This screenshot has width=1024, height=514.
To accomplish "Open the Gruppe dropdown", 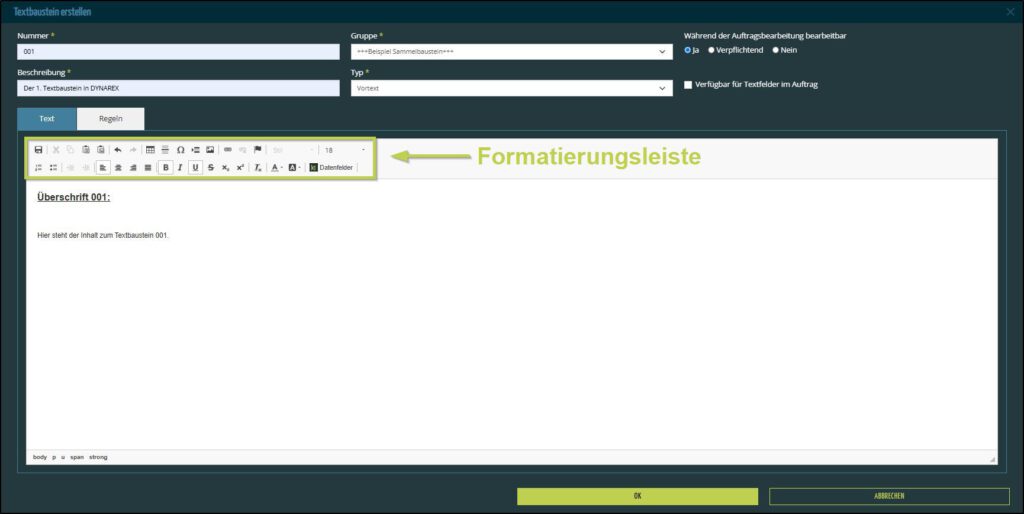I will click(x=511, y=52).
